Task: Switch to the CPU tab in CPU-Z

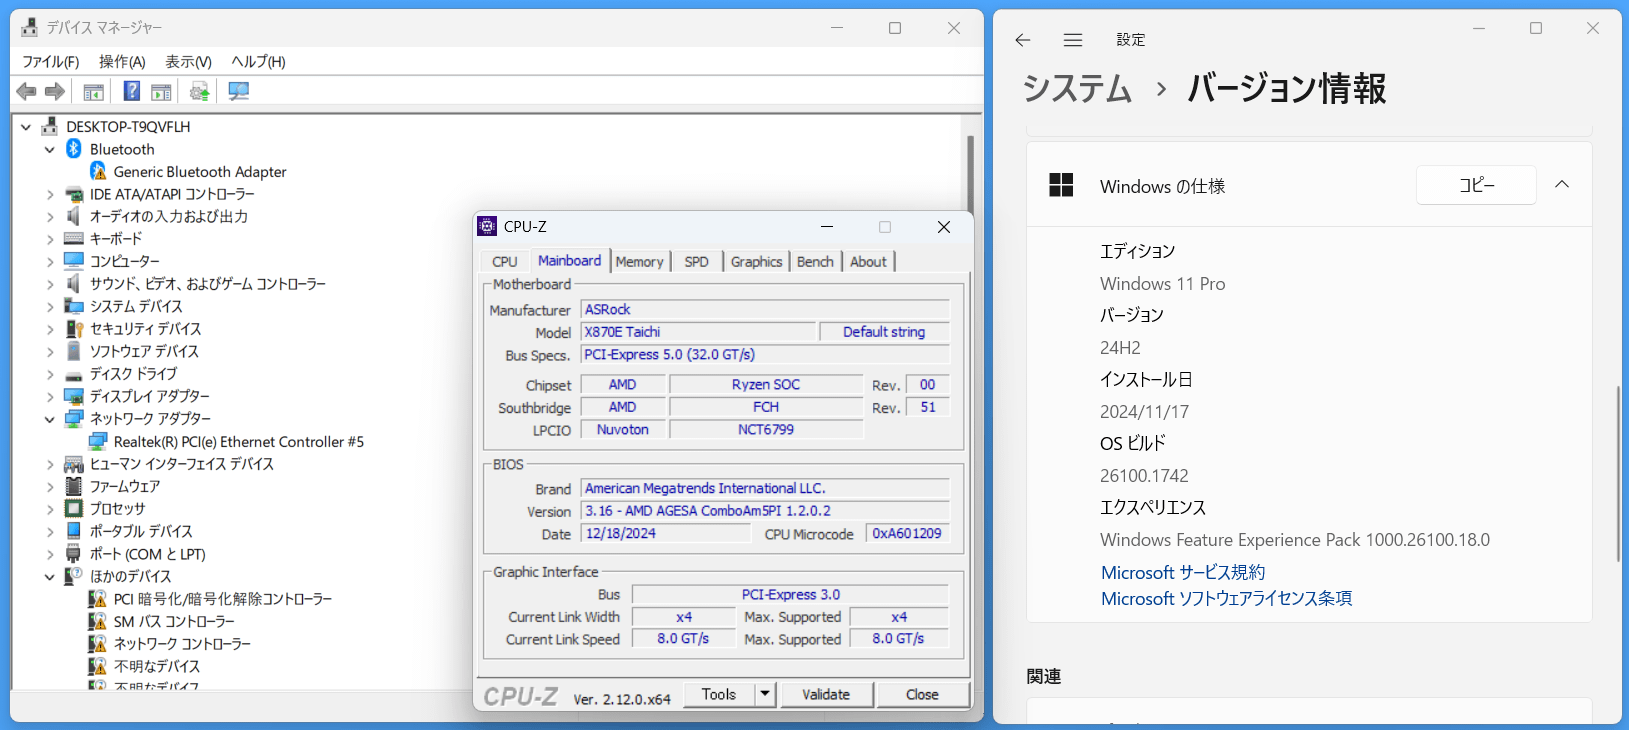Action: click(505, 262)
